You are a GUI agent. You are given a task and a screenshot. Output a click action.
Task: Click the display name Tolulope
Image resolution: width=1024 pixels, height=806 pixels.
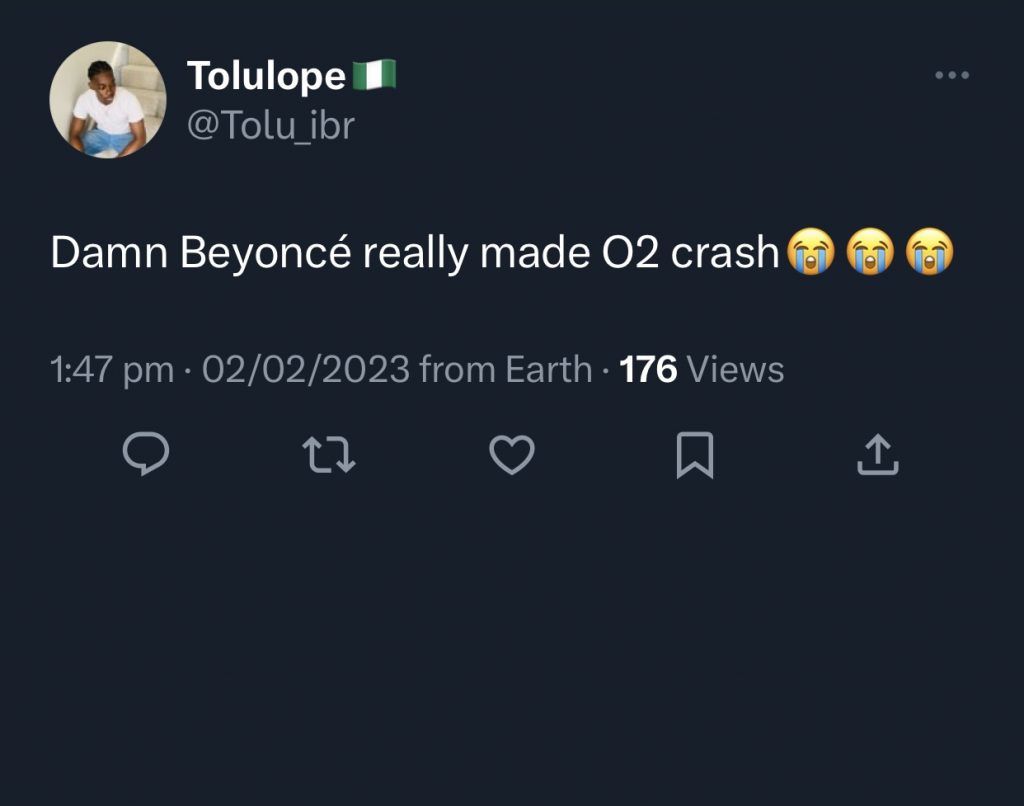(x=266, y=75)
